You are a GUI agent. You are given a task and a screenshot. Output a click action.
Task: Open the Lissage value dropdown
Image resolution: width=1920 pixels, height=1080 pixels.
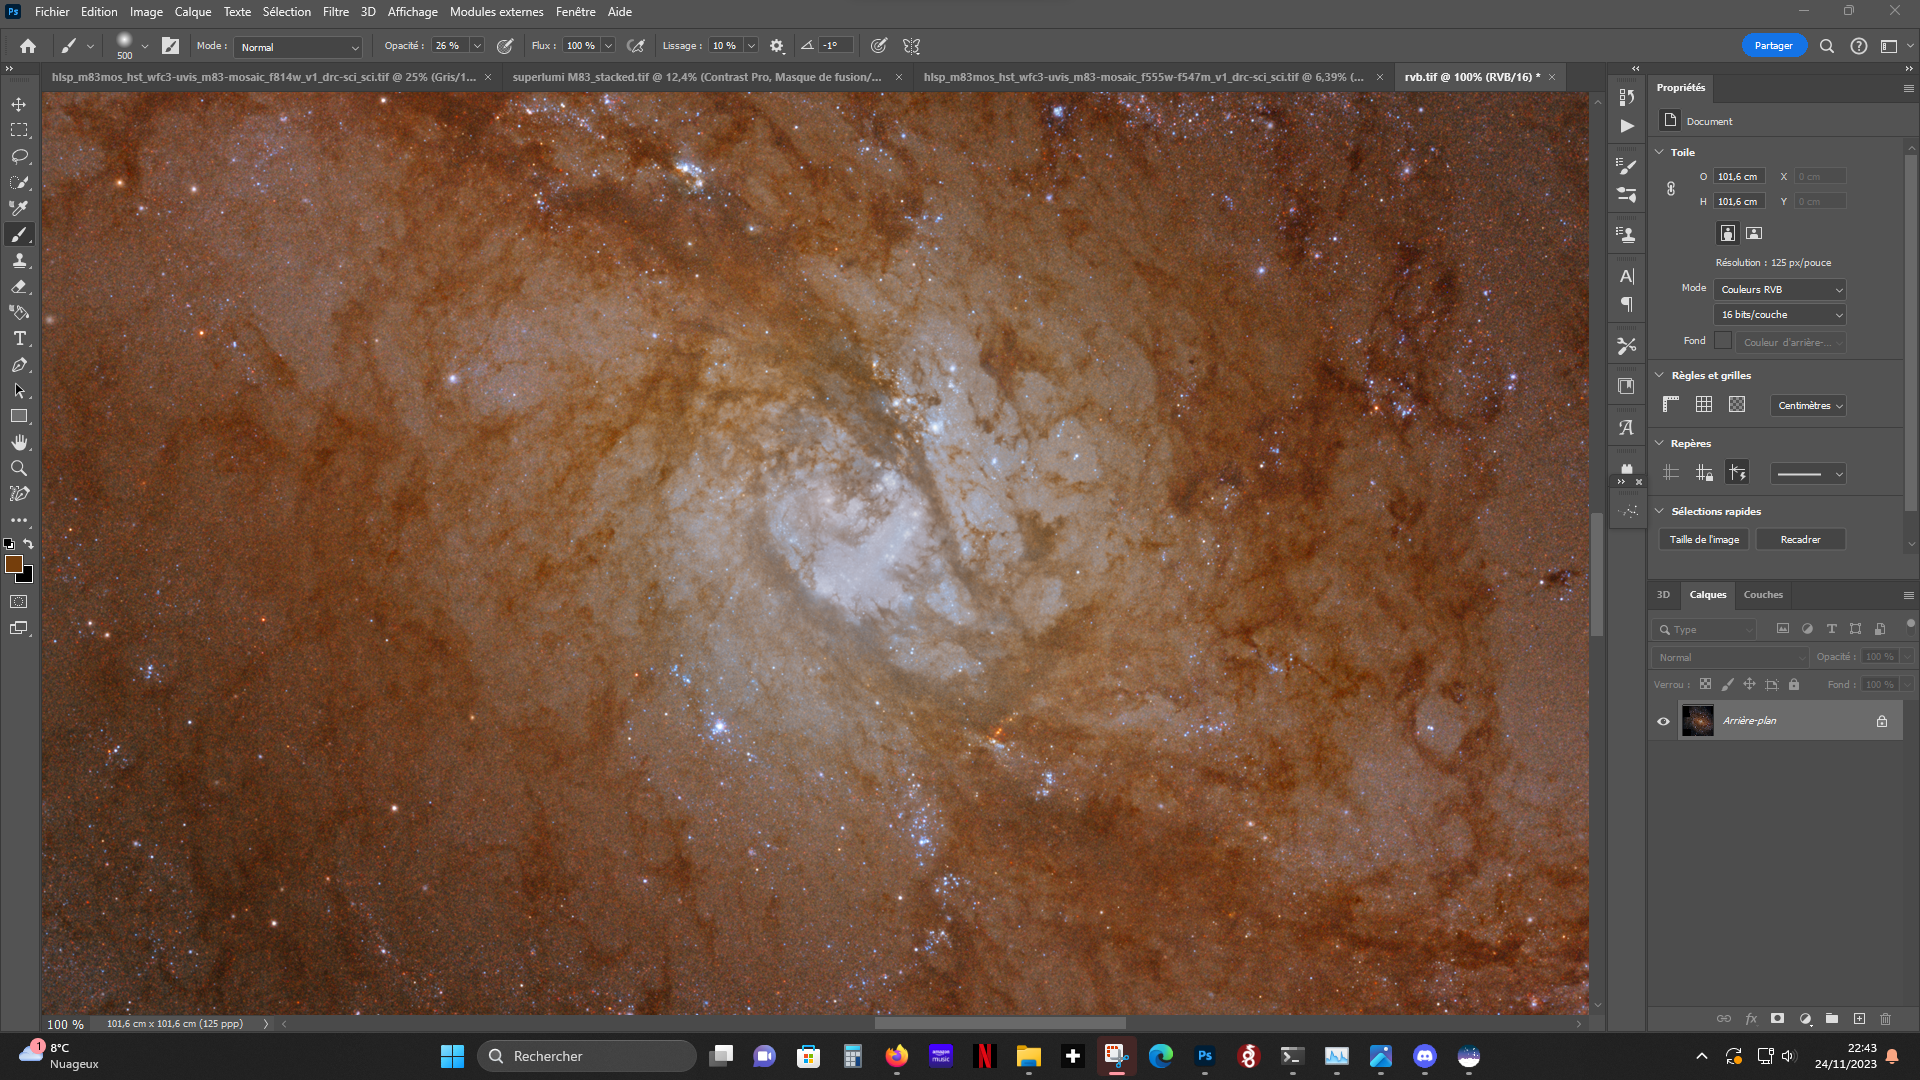point(751,46)
